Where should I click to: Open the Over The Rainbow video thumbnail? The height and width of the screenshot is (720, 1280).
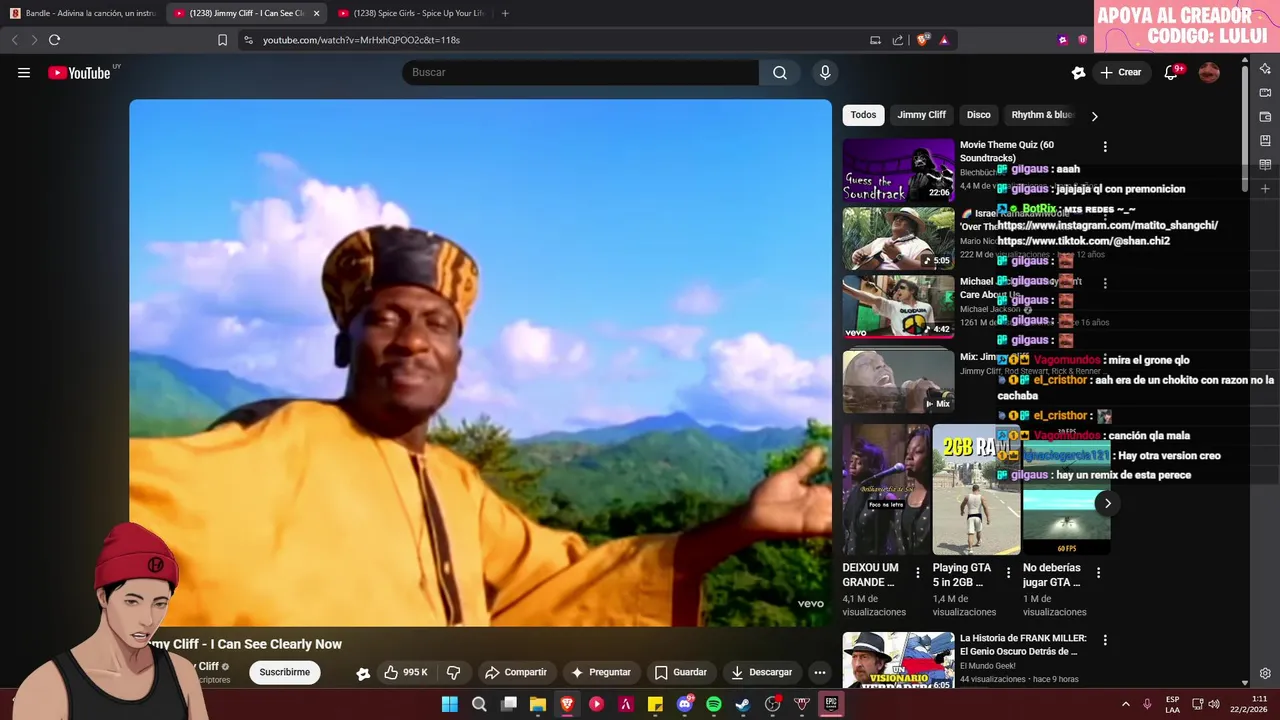pos(898,238)
